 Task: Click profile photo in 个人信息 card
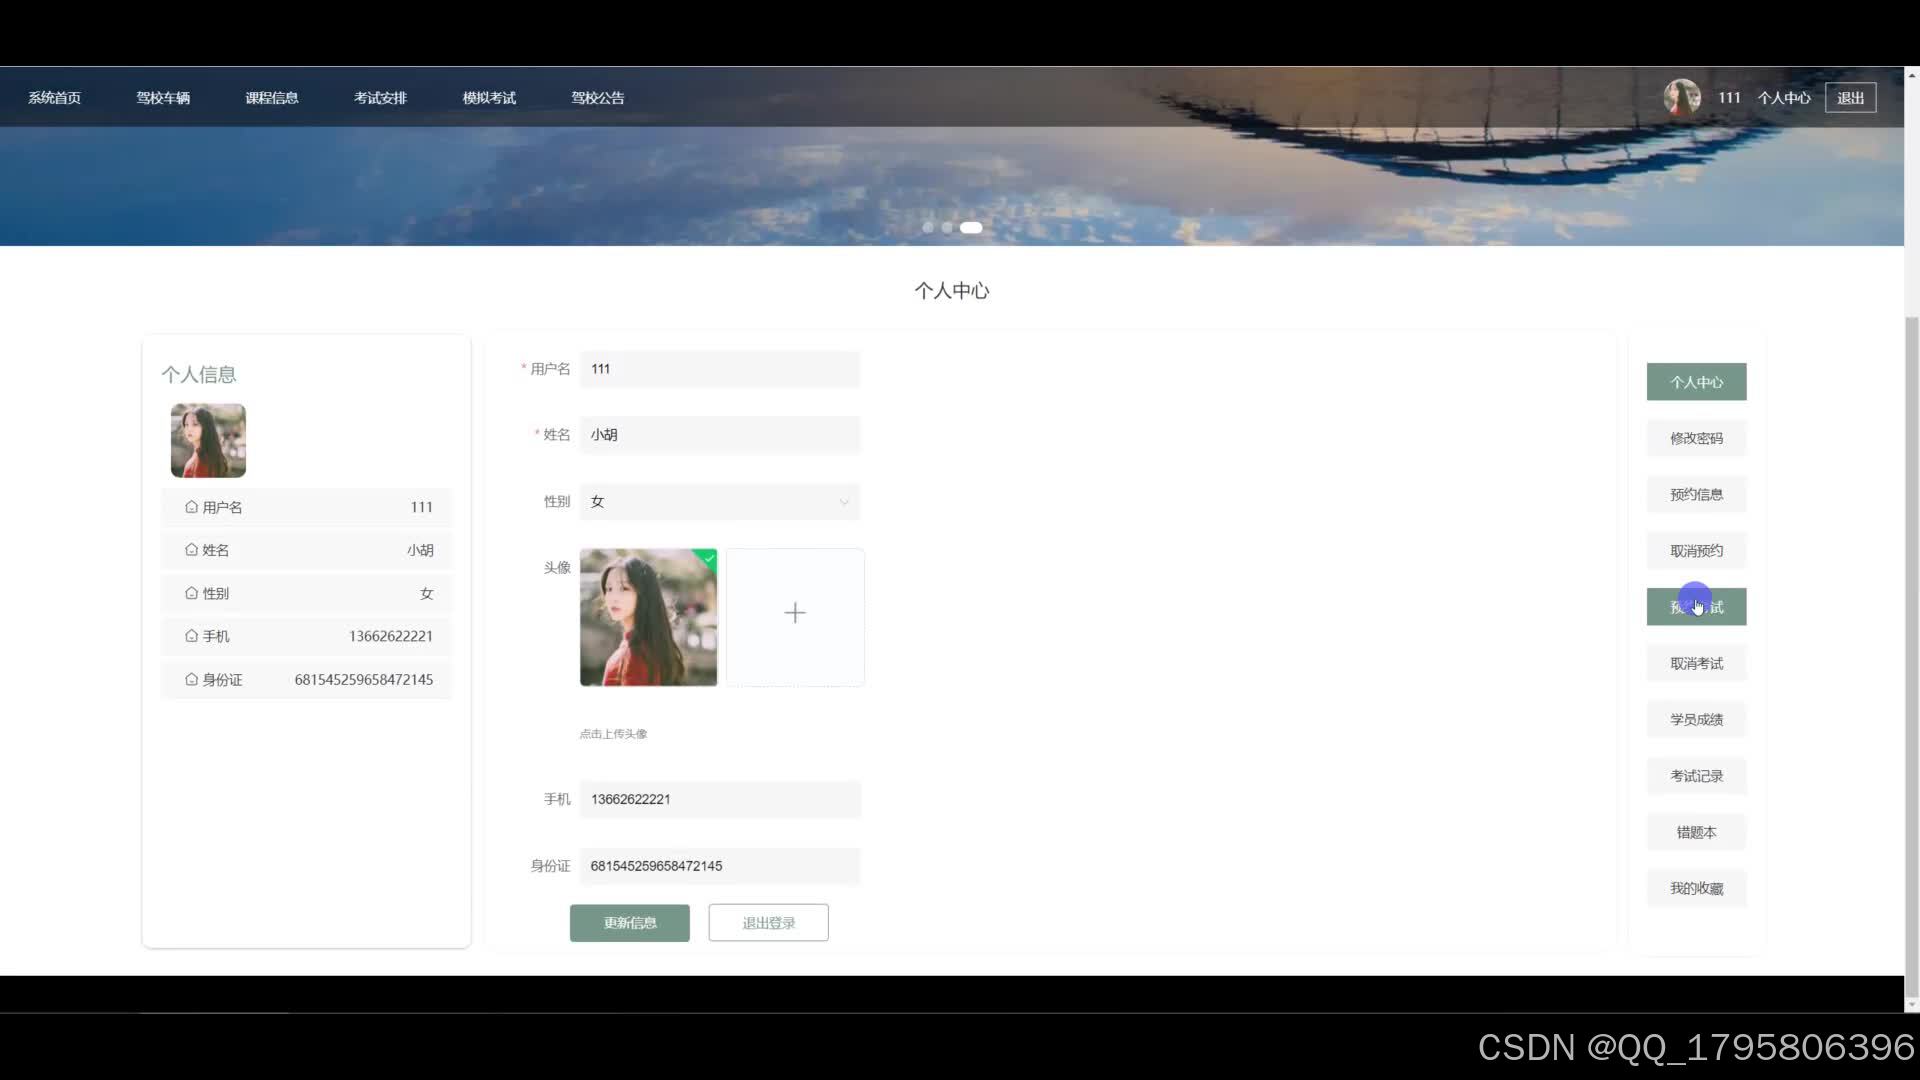click(208, 440)
